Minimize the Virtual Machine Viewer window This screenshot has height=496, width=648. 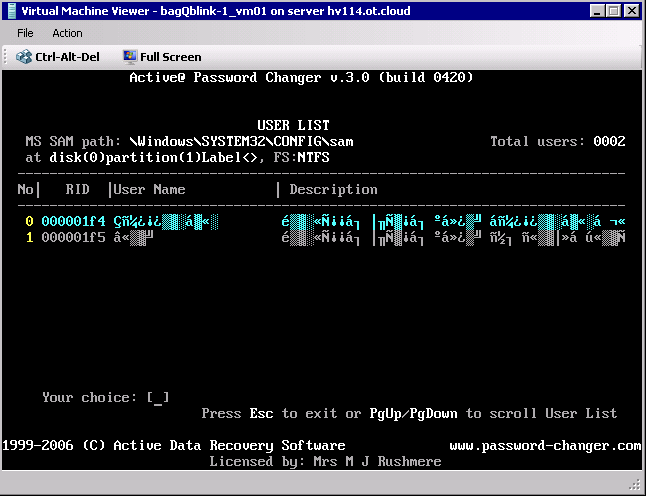coord(596,11)
